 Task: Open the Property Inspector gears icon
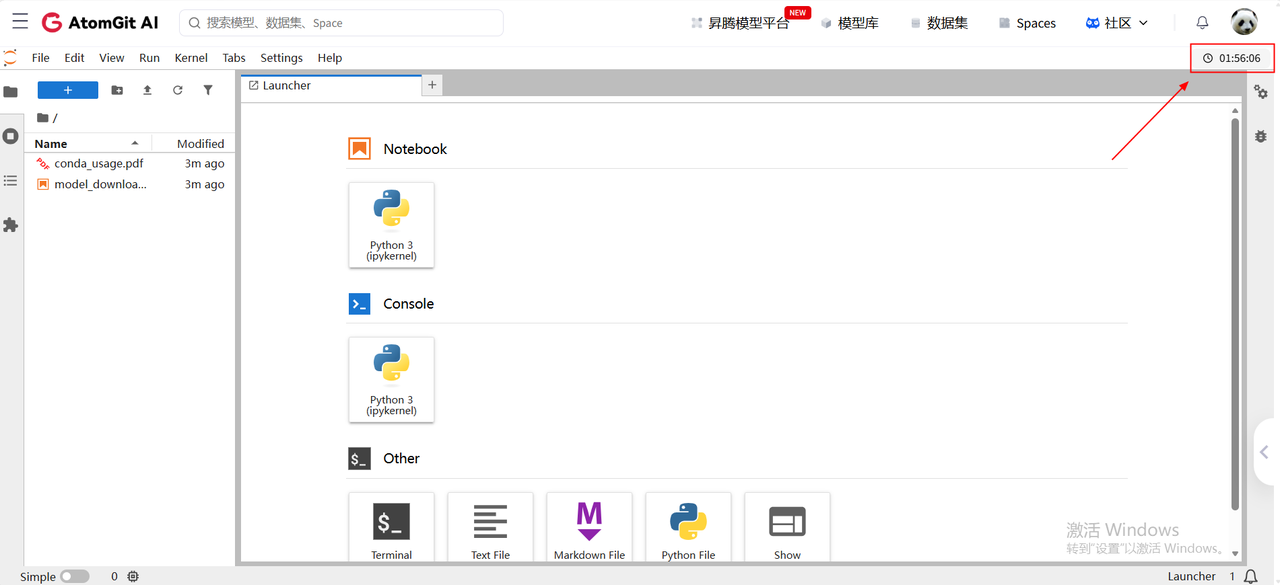coord(1261,92)
